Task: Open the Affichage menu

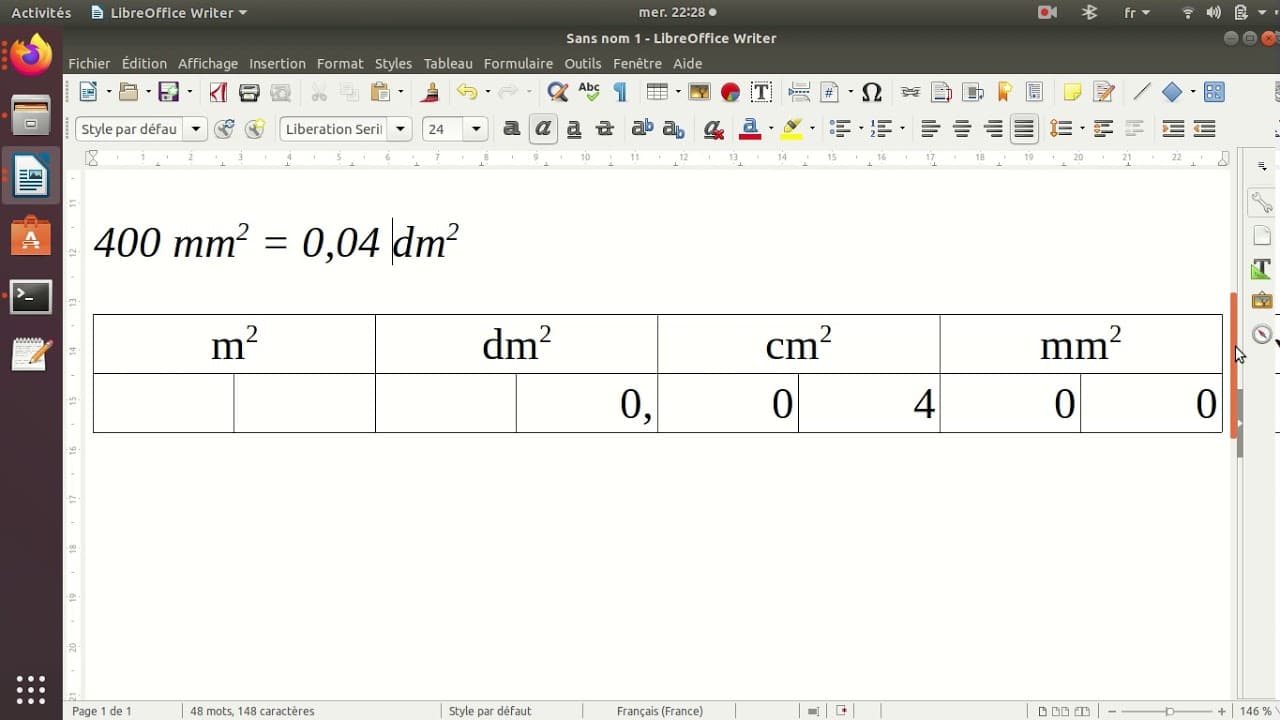Action: 208,63
